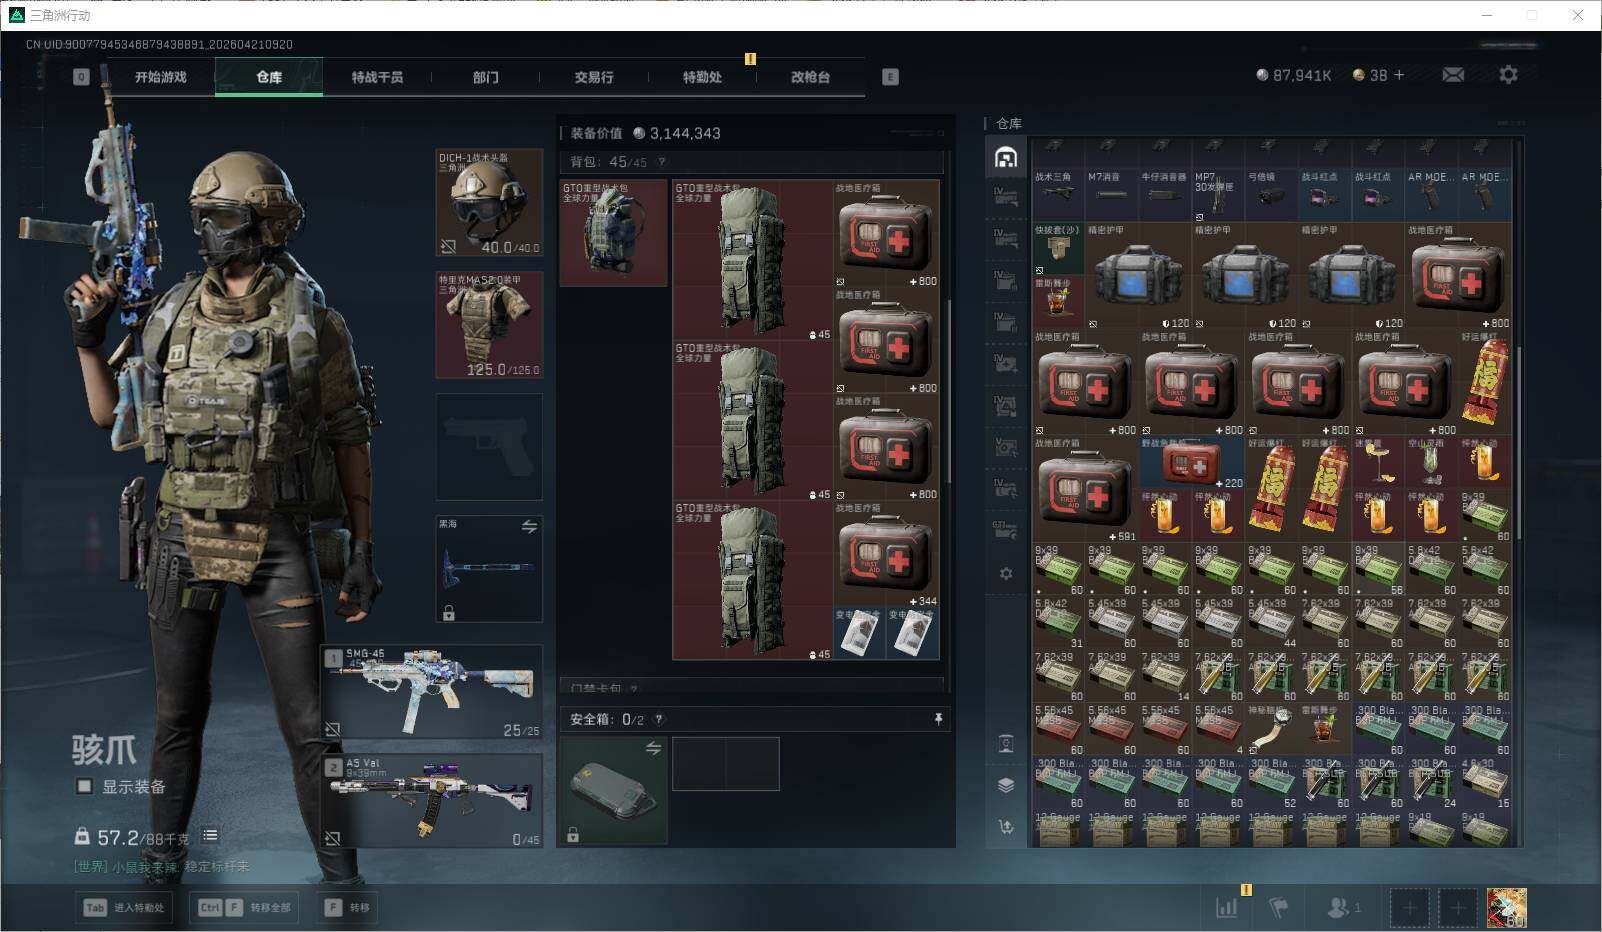
Task: Select the 战地医疗箱 with +344 in backpack
Action: (886, 554)
